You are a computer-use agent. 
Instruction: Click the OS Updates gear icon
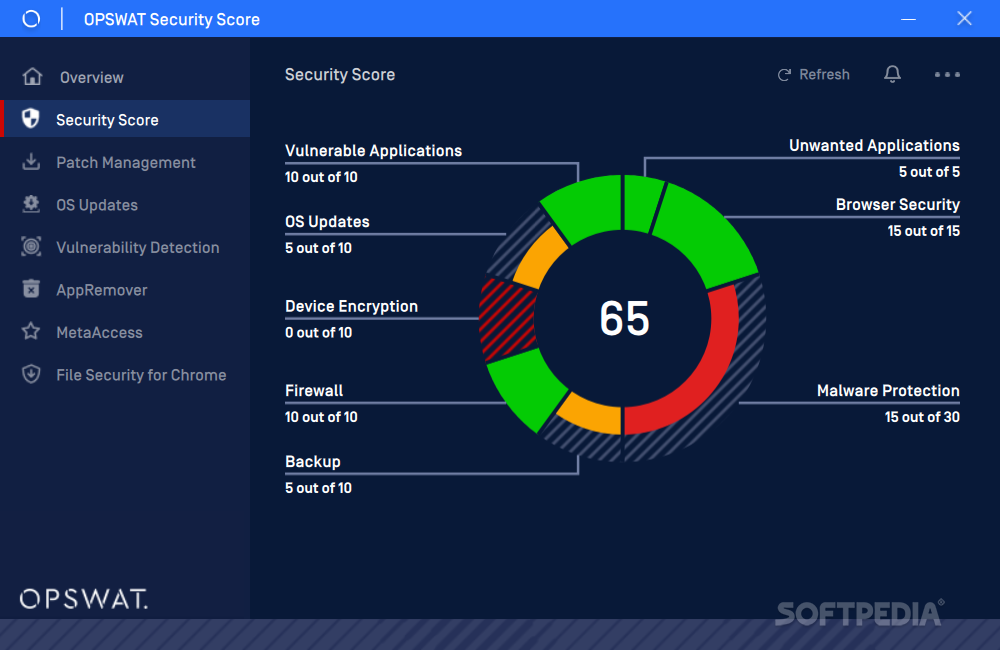pyautogui.click(x=31, y=204)
